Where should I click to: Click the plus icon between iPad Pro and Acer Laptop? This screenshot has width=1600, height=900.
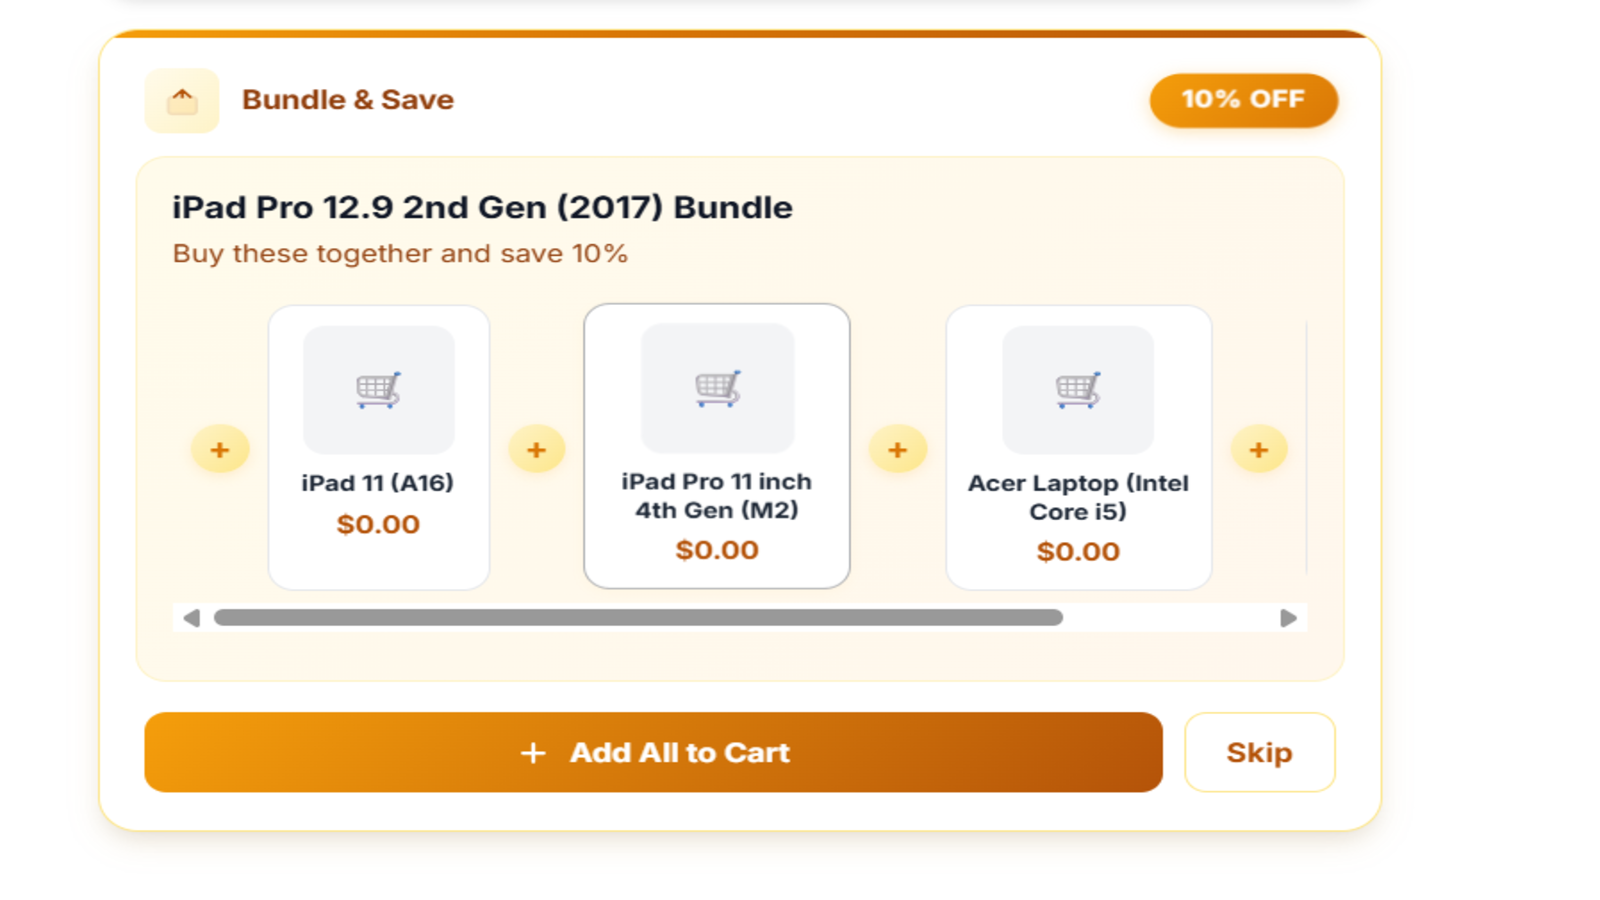897,449
